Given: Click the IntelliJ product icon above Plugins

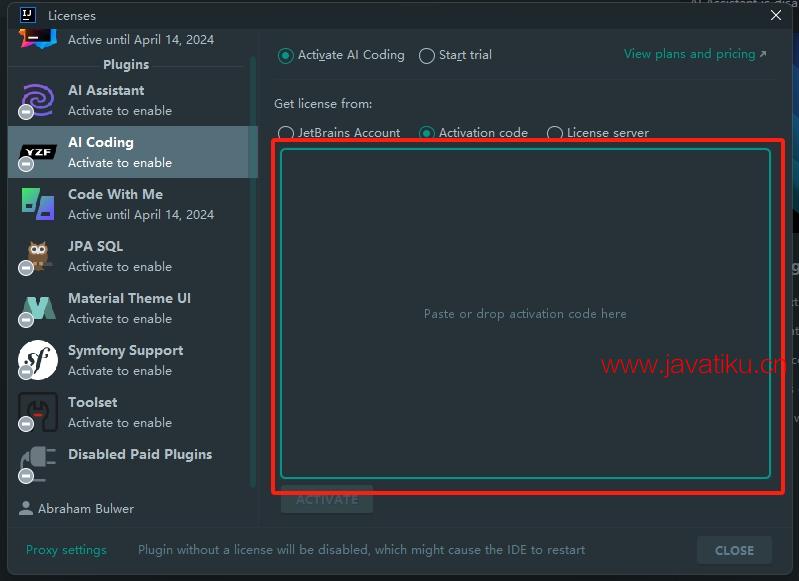Looking at the screenshot, I should pyautogui.click(x=38, y=39).
